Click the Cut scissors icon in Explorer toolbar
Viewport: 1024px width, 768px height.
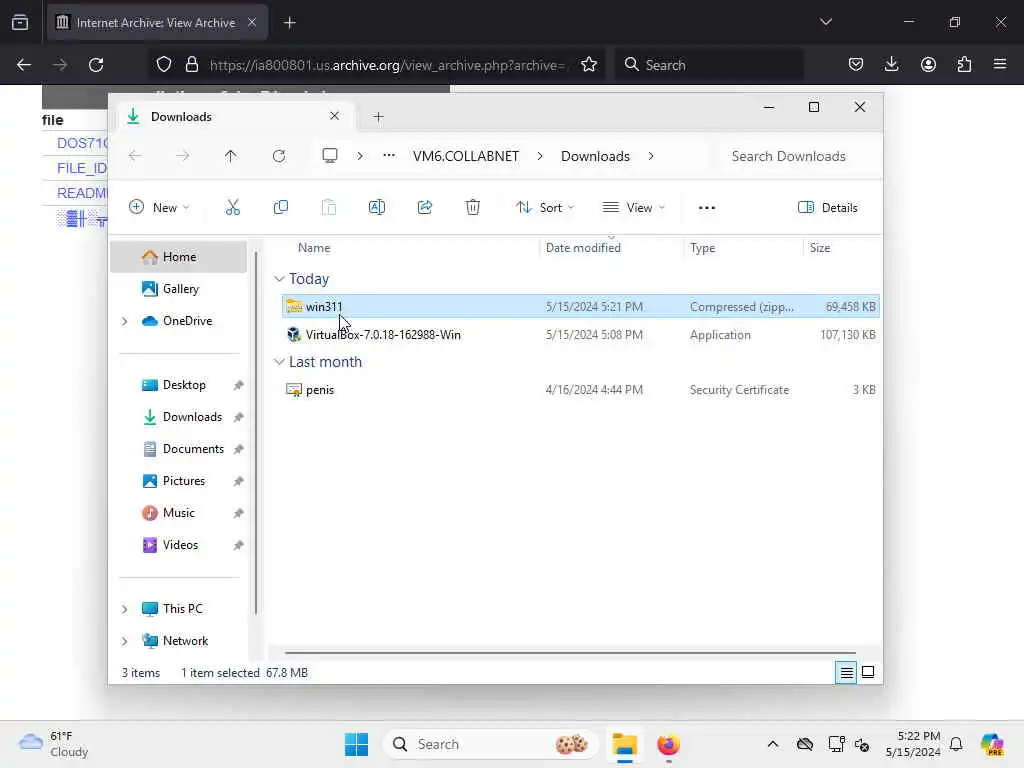(232, 208)
